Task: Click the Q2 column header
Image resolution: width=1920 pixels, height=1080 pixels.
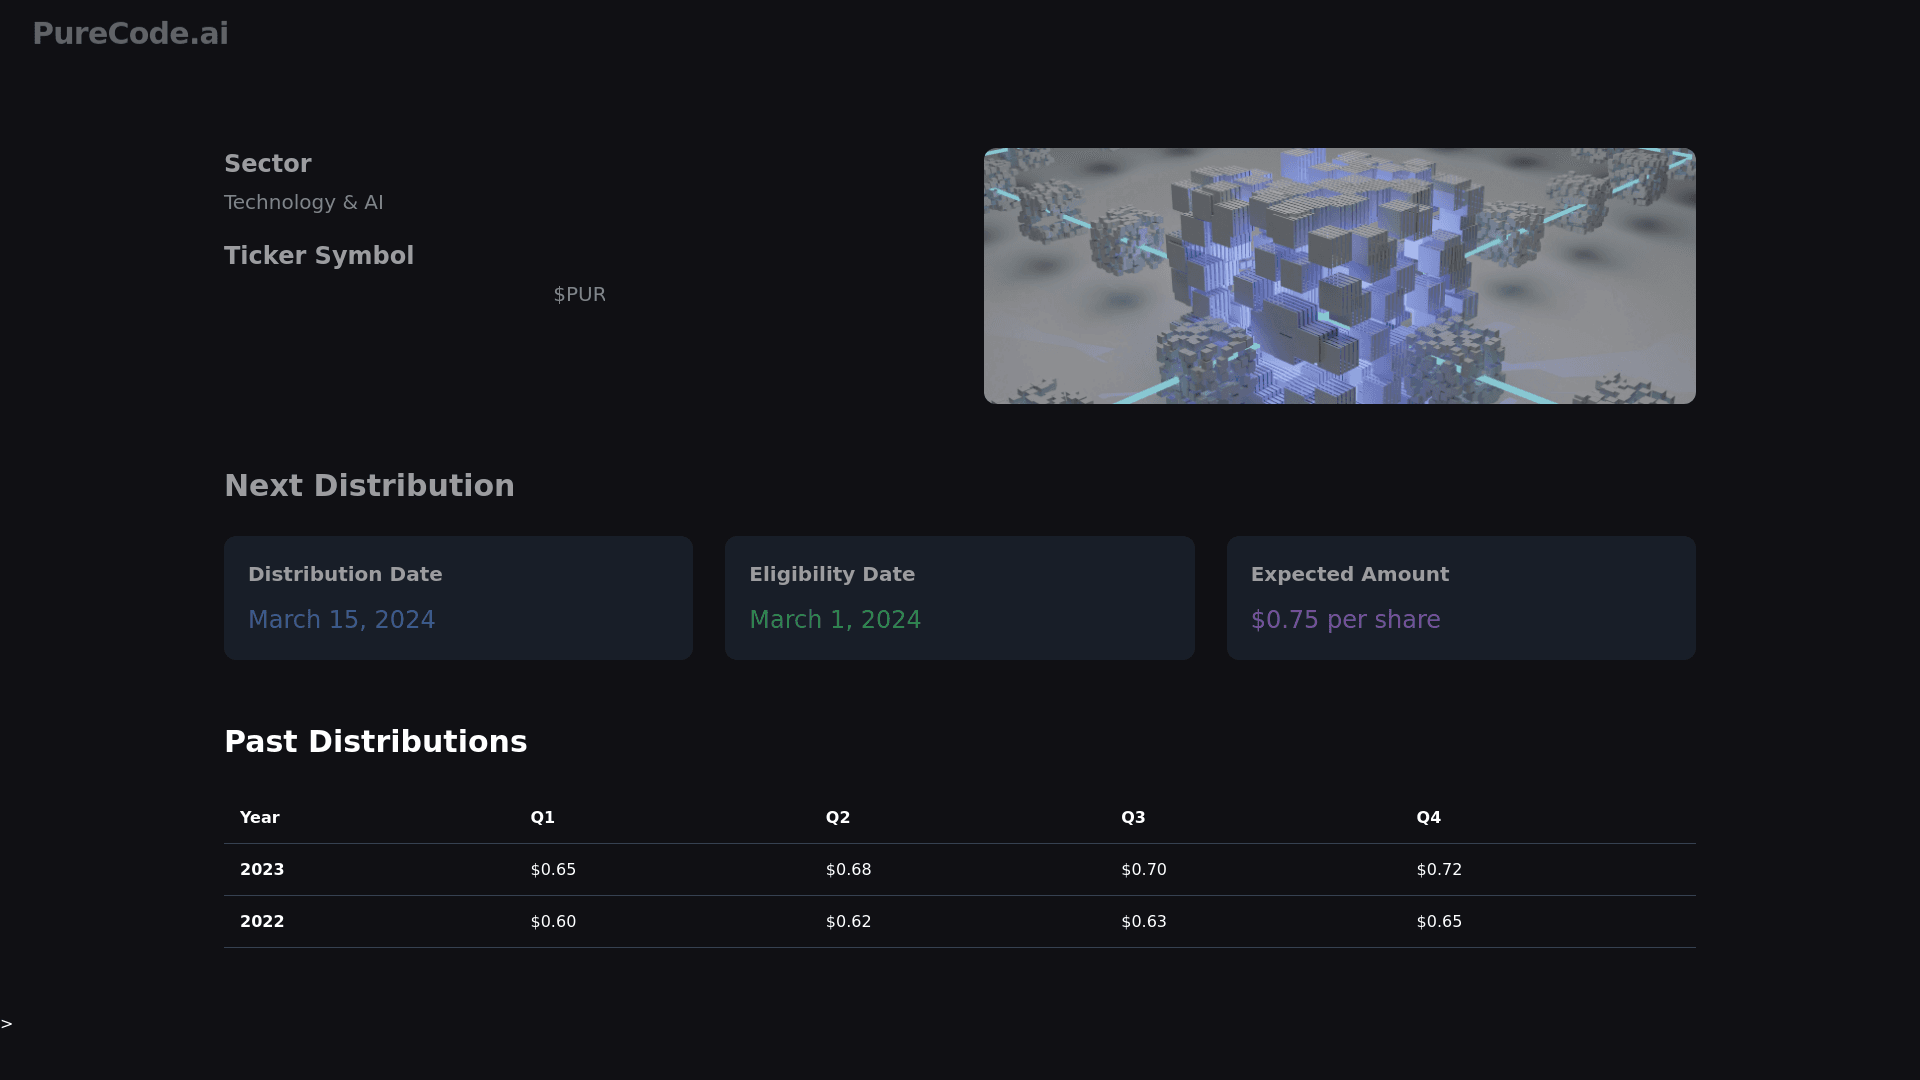Action: [x=838, y=817]
